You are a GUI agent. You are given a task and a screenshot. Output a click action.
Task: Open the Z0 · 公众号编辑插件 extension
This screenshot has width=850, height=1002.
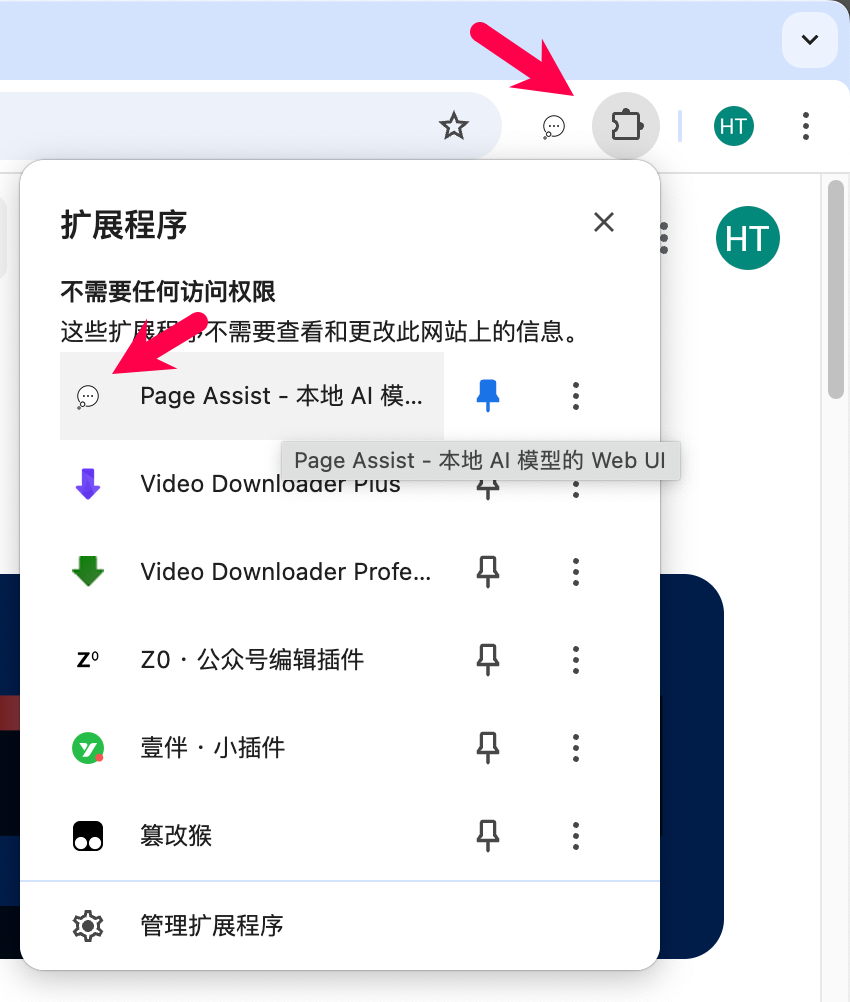252,659
